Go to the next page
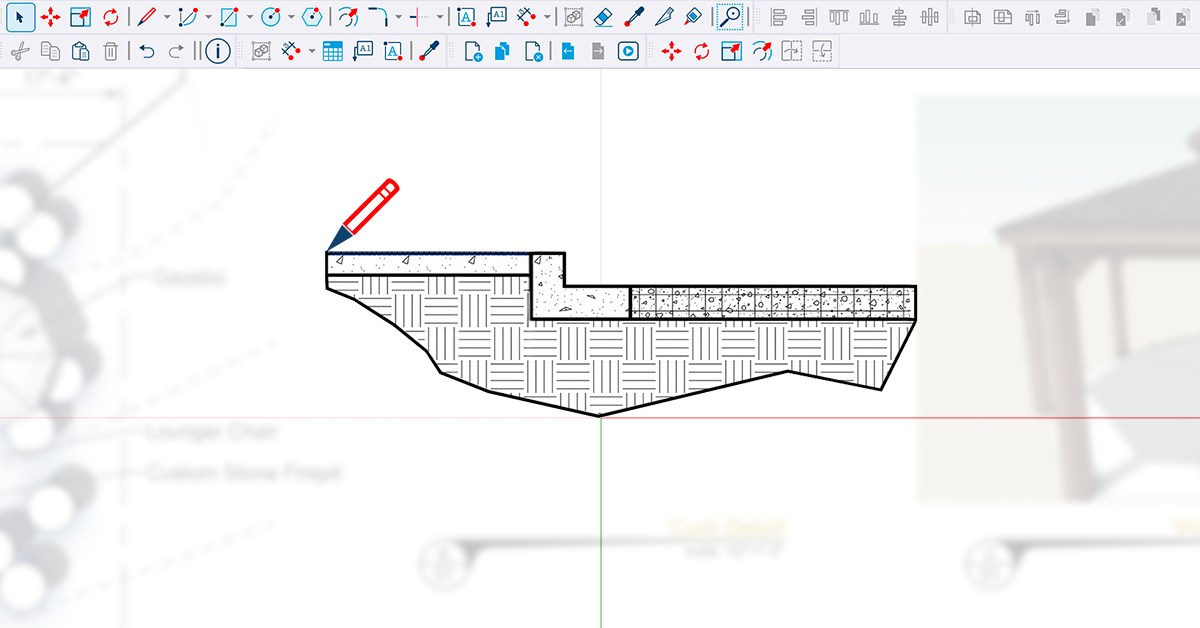 coord(598,51)
